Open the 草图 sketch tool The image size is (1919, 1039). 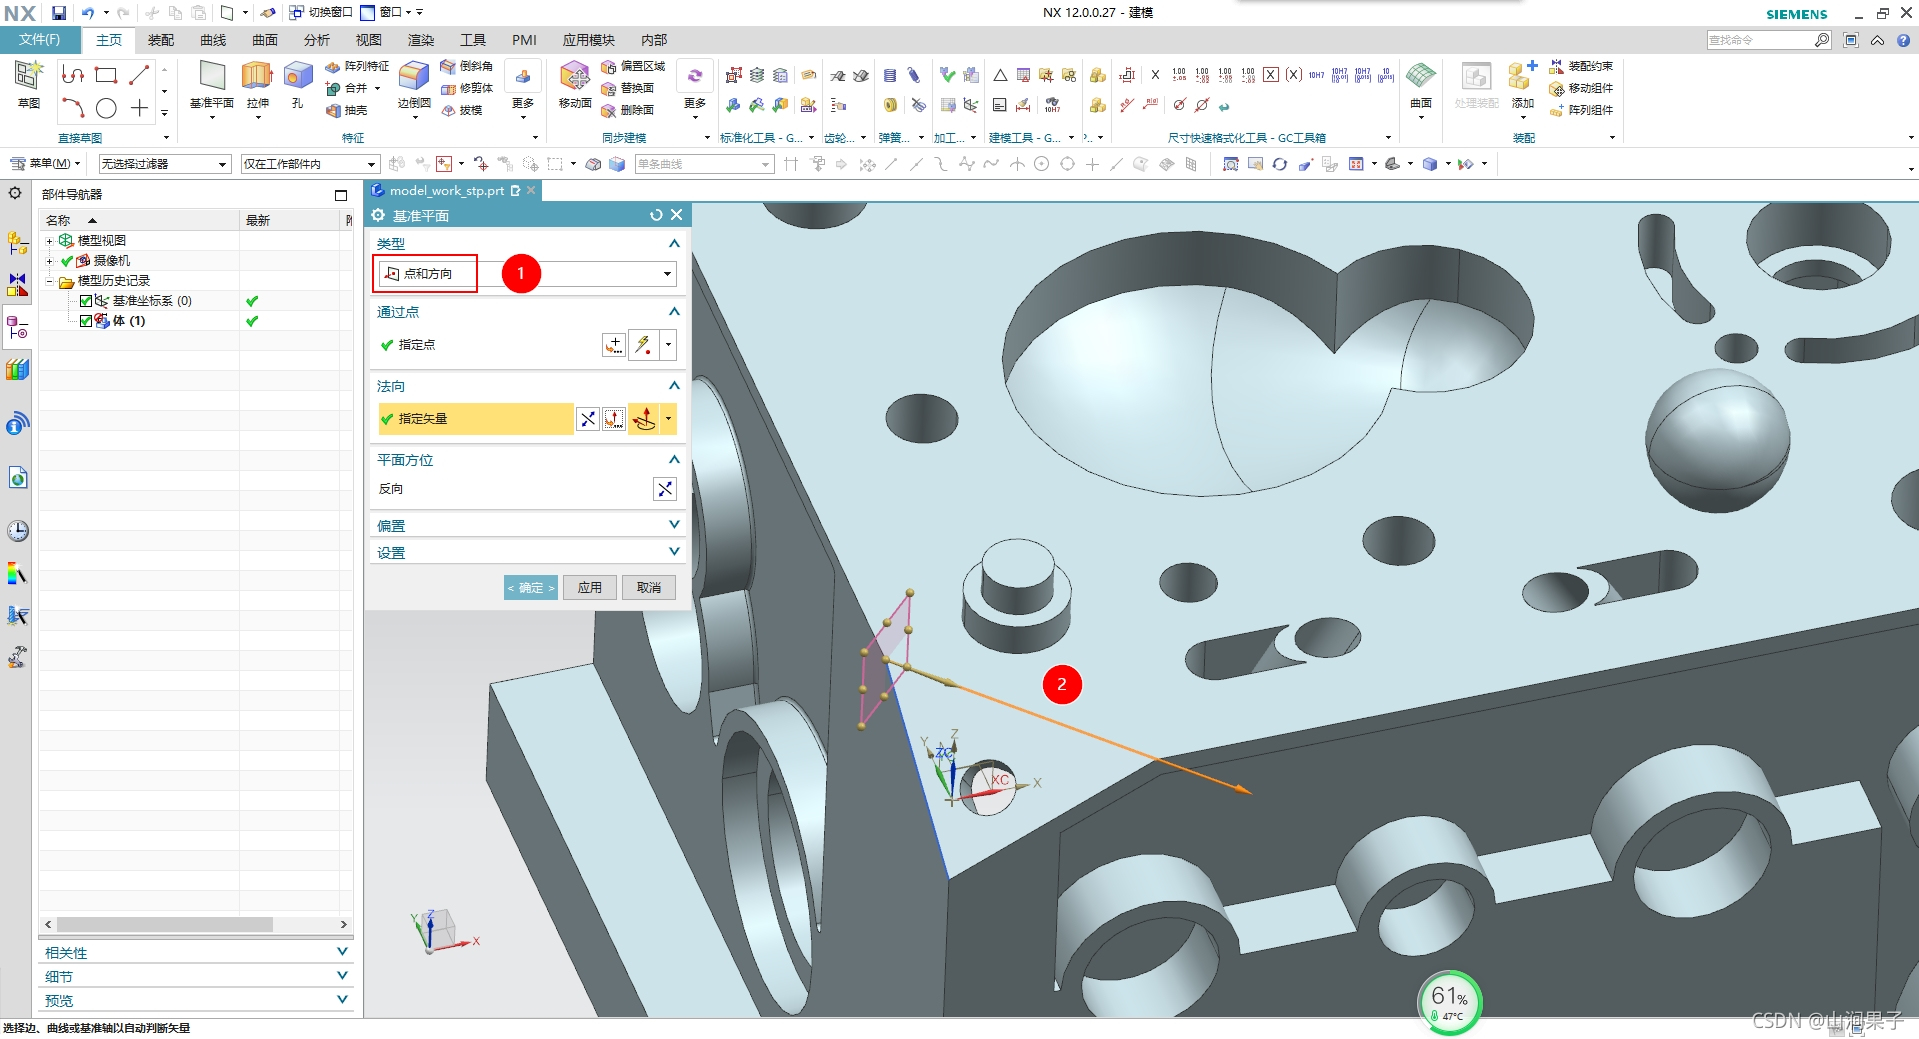(x=28, y=83)
